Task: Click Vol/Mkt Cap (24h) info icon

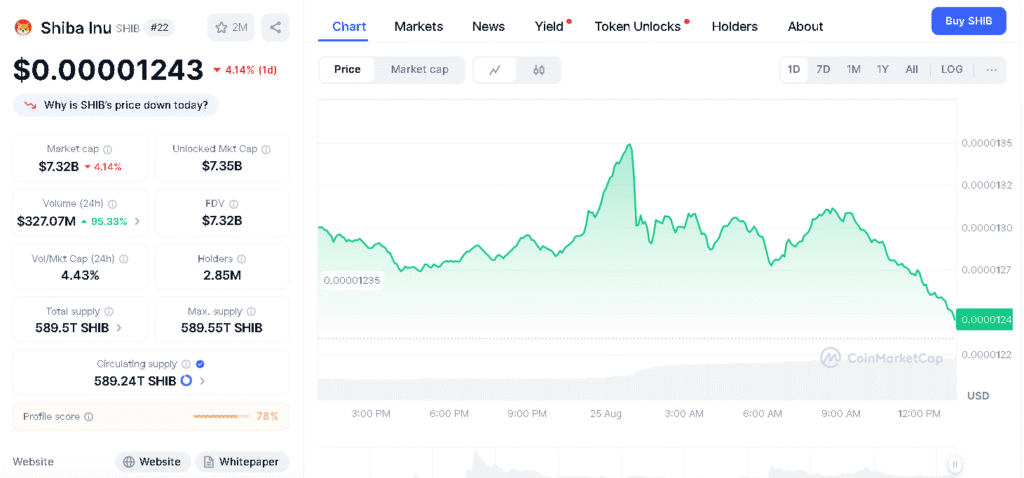Action: click(123, 259)
